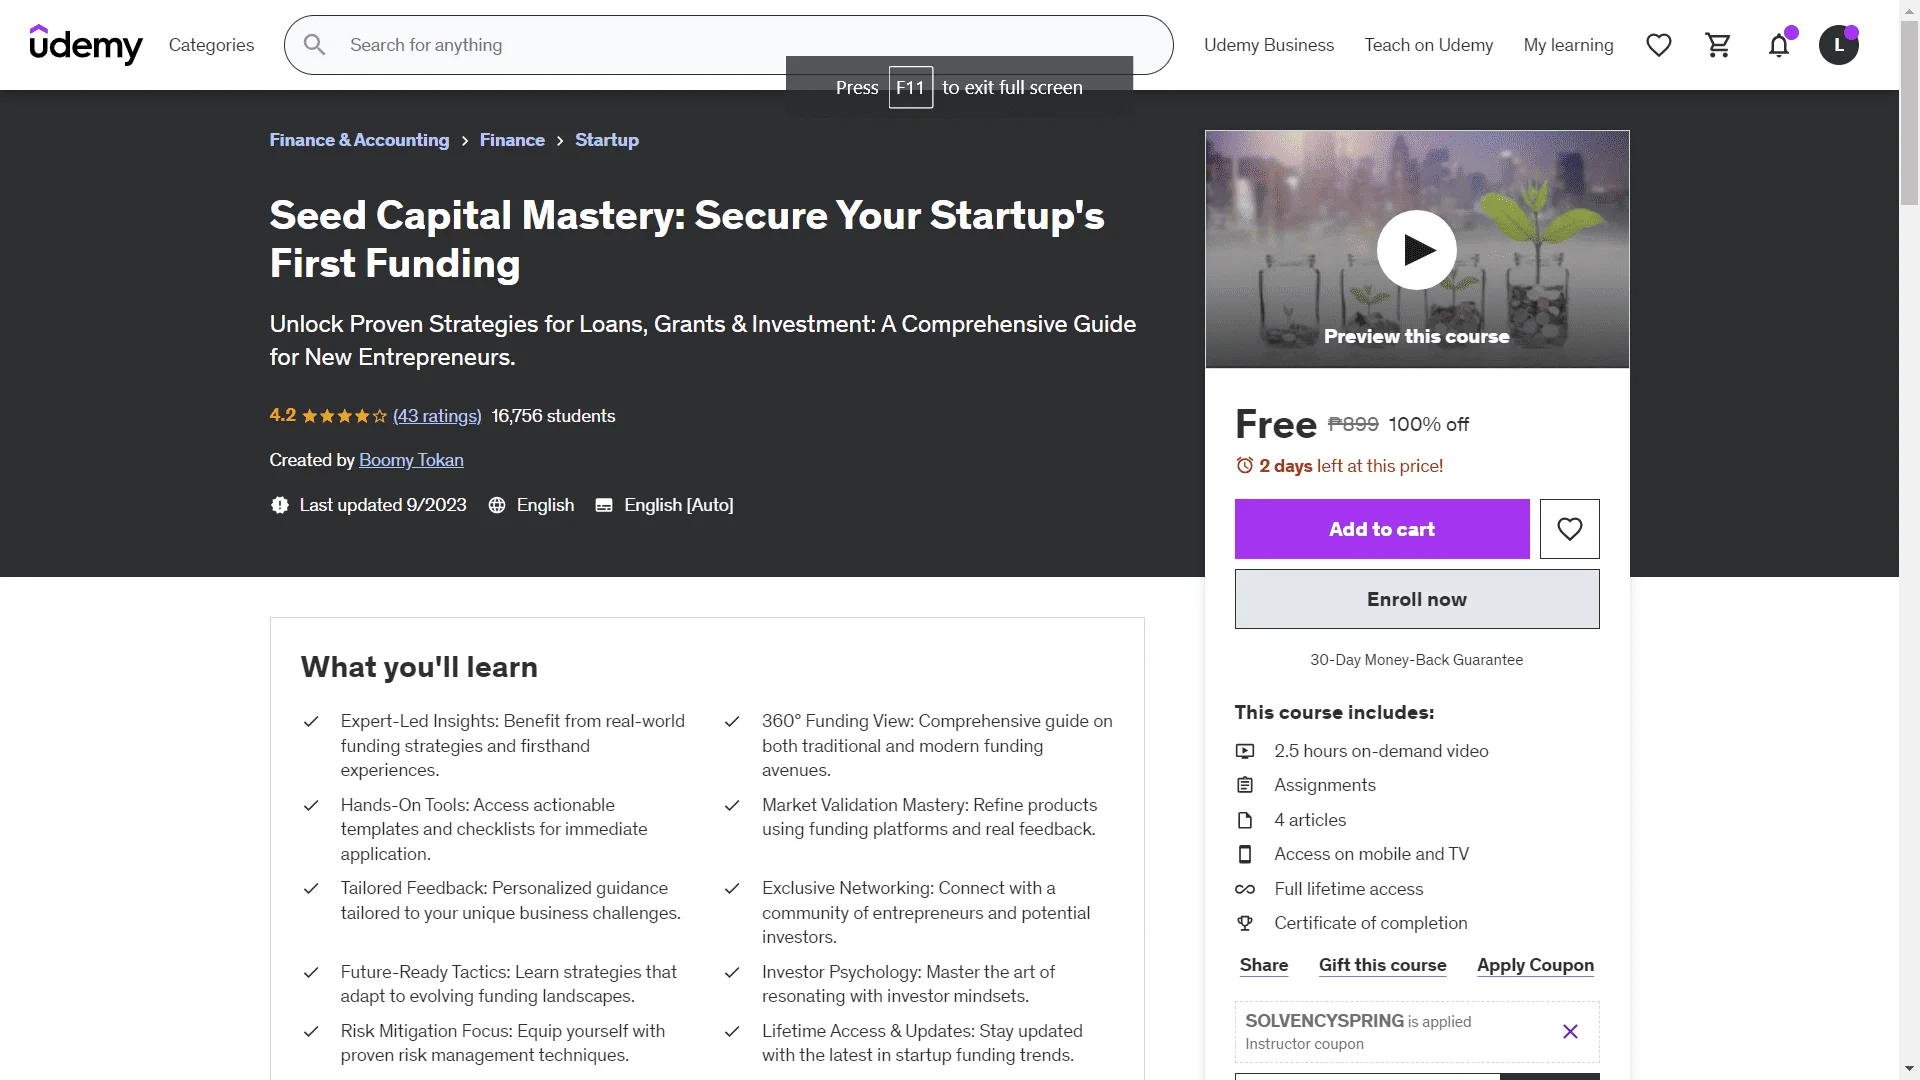Image resolution: width=1920 pixels, height=1080 pixels.
Task: Click '2.5 hours on-demand video' text
Action: pyautogui.click(x=1381, y=751)
